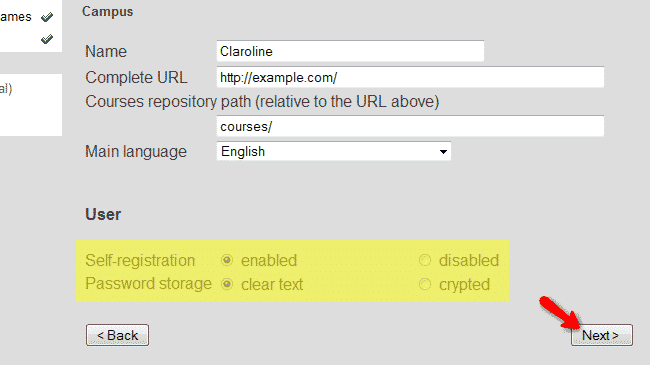The height and width of the screenshot is (366, 650).
Task: Select the sidebar step ending in "ames"
Action: (16, 17)
